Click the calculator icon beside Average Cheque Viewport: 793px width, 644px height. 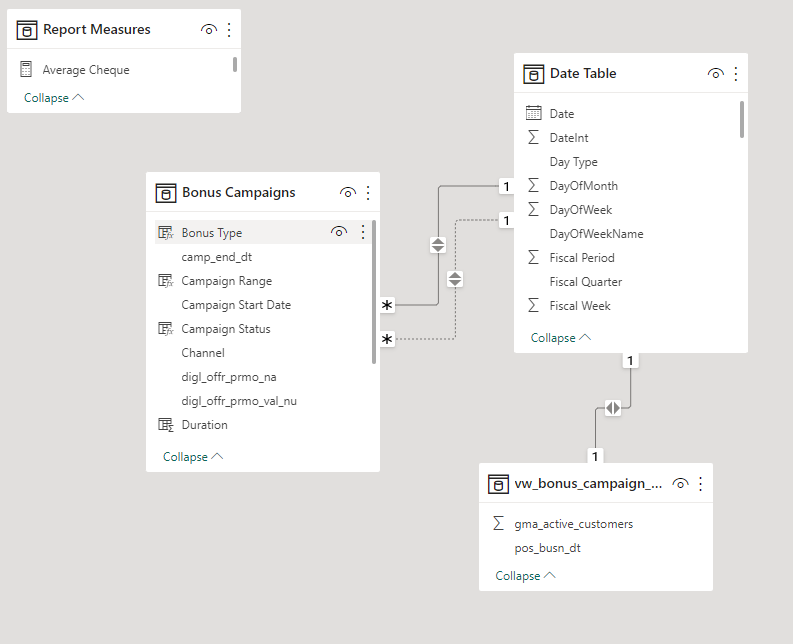(x=26, y=69)
